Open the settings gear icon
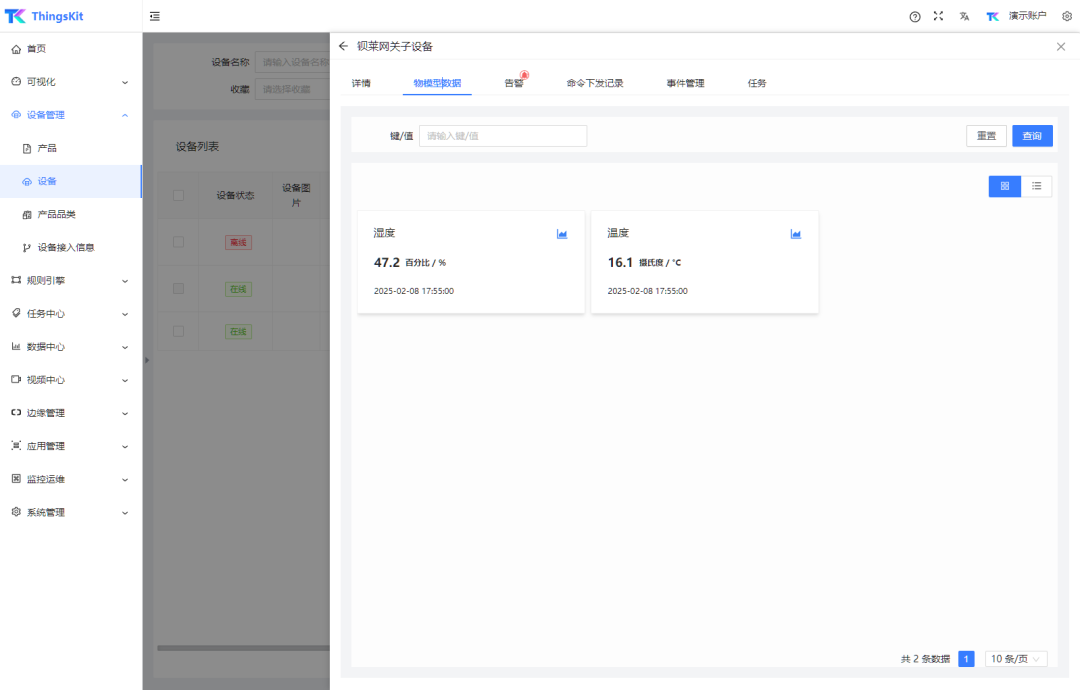This screenshot has width=1080, height=690. pos(1066,16)
